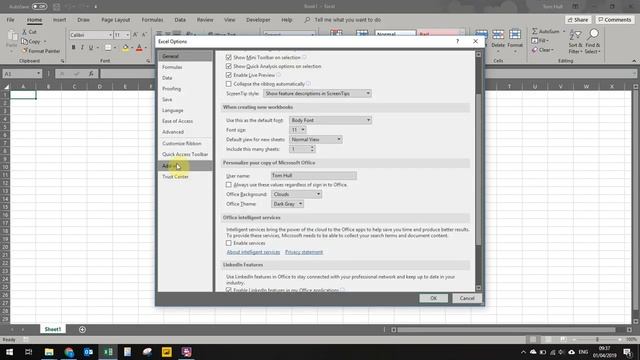Toggle the AutoSave switch
Screen dimensions: 640x360
(39, 7)
